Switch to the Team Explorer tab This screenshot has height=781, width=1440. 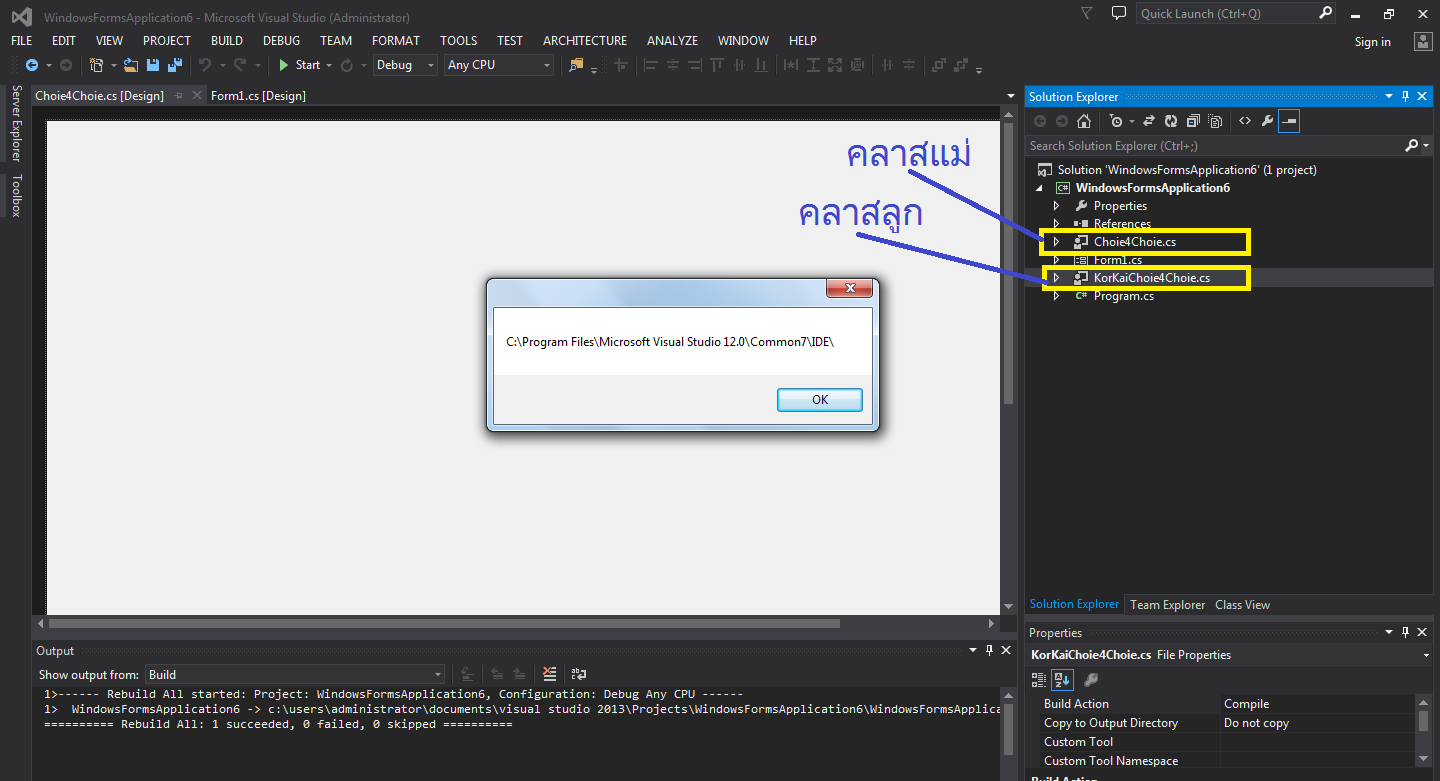pyautogui.click(x=1167, y=605)
